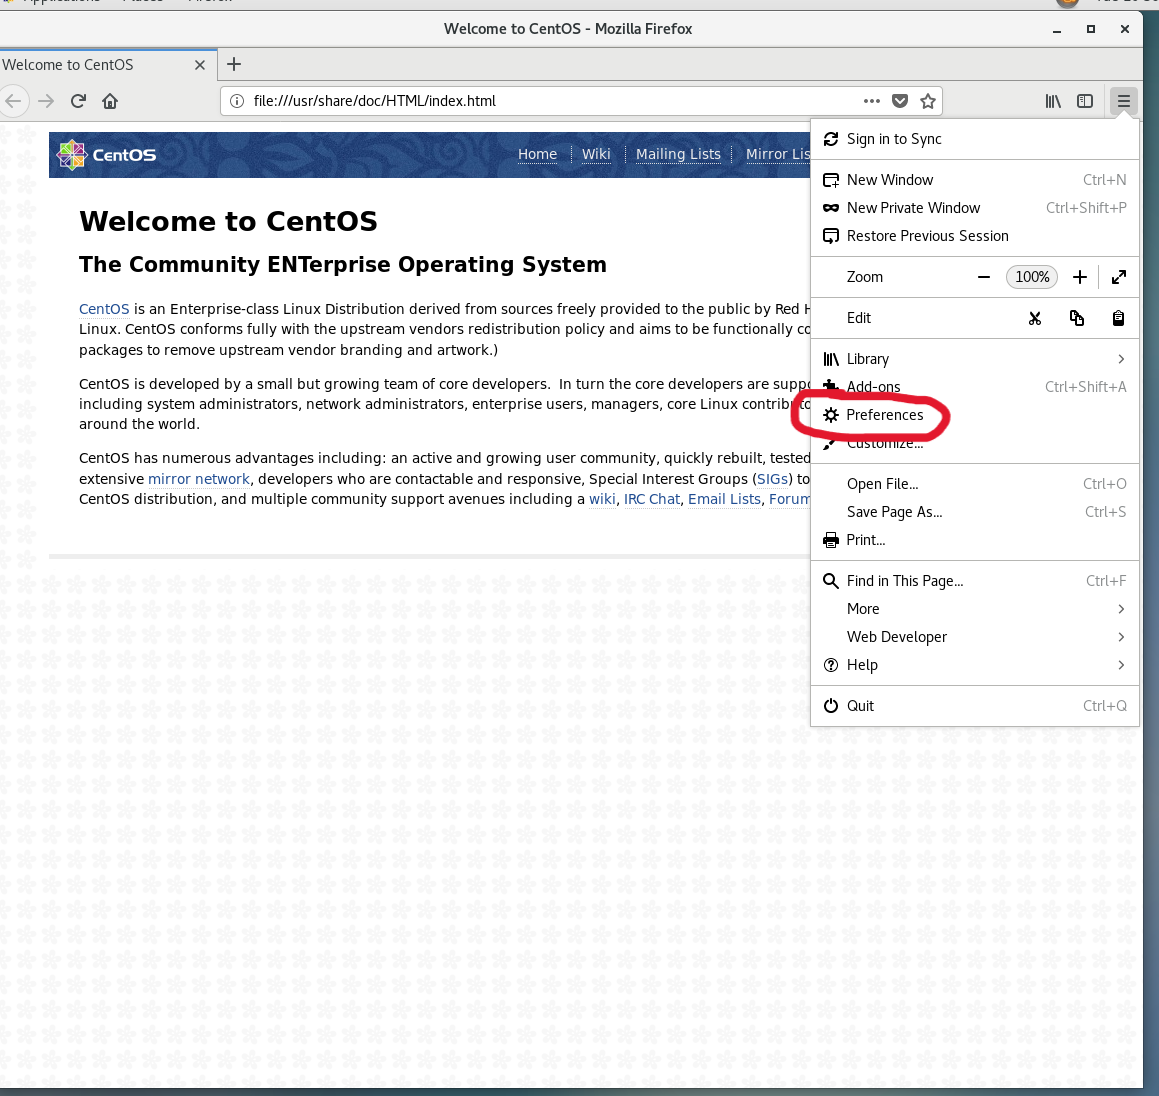Select Open File… menu entry
This screenshot has height=1096, width=1159.
tap(974, 484)
